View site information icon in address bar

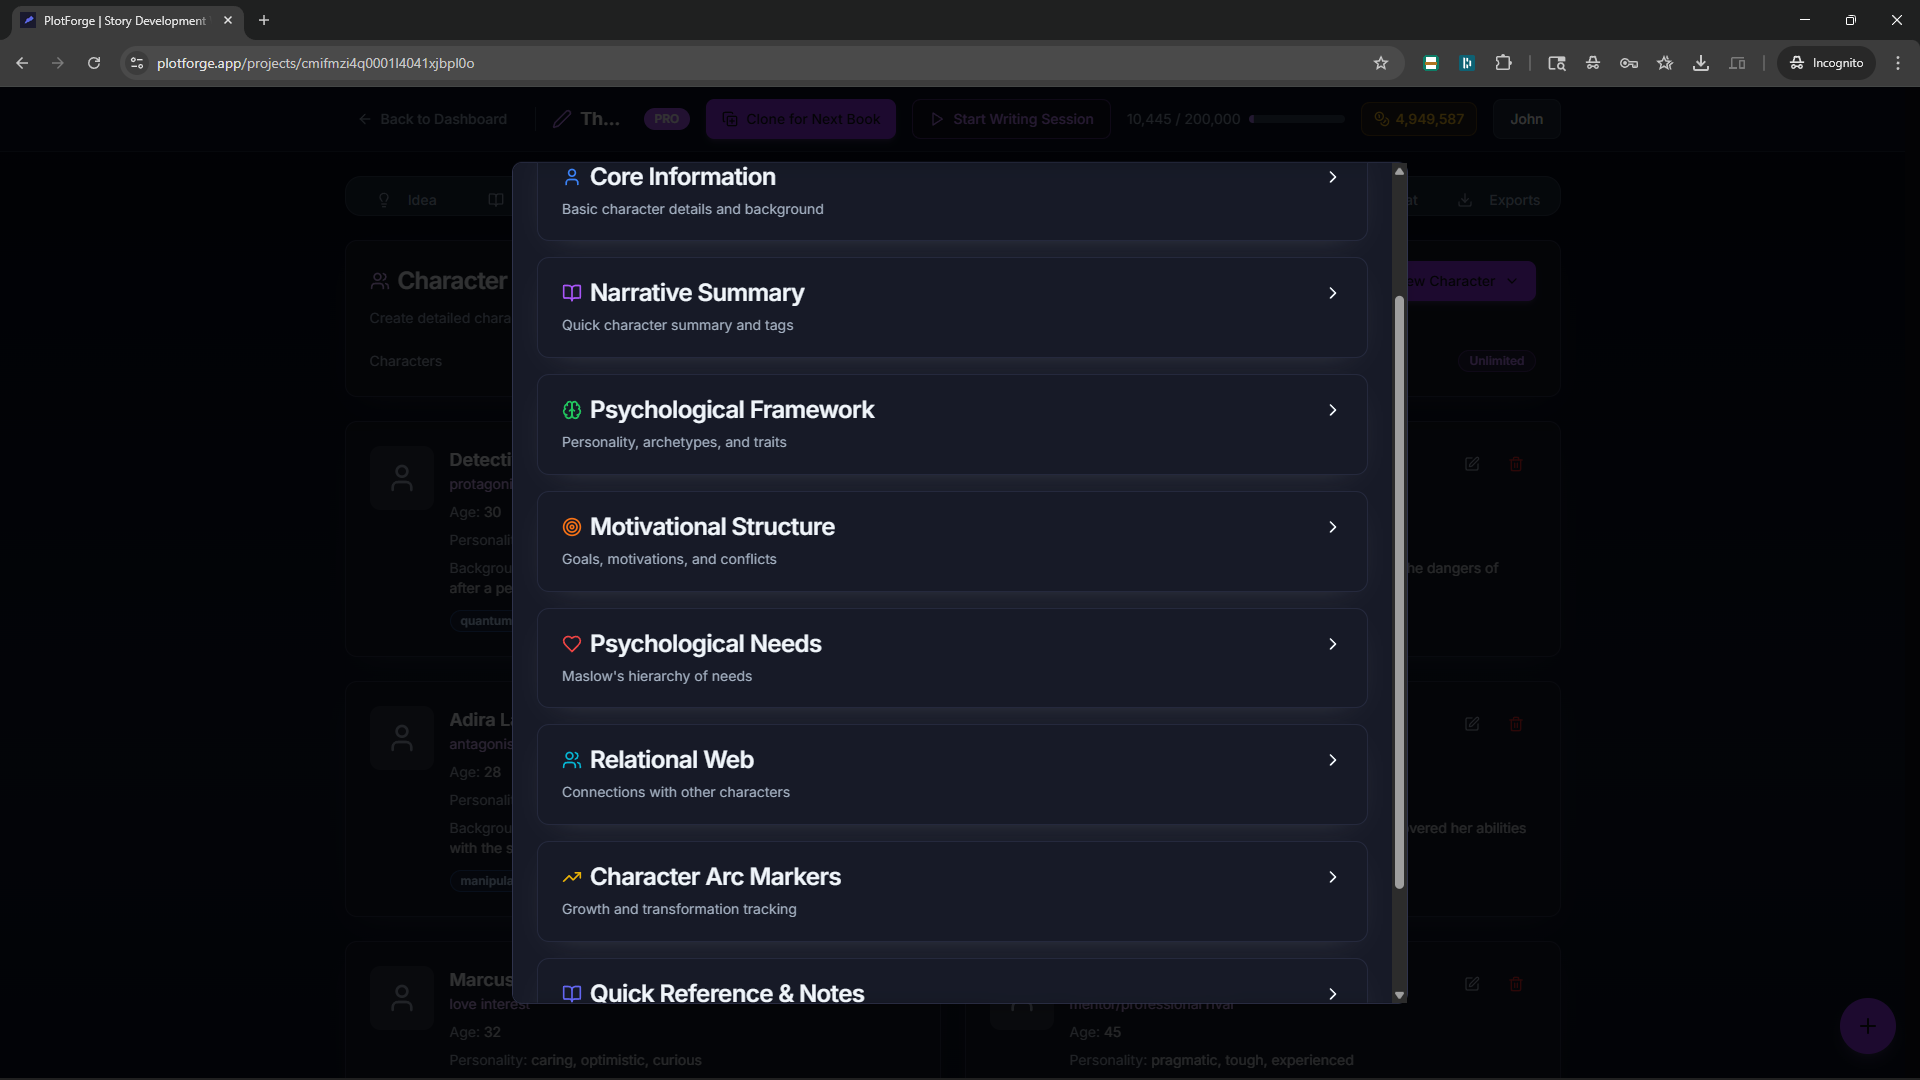pyautogui.click(x=137, y=63)
